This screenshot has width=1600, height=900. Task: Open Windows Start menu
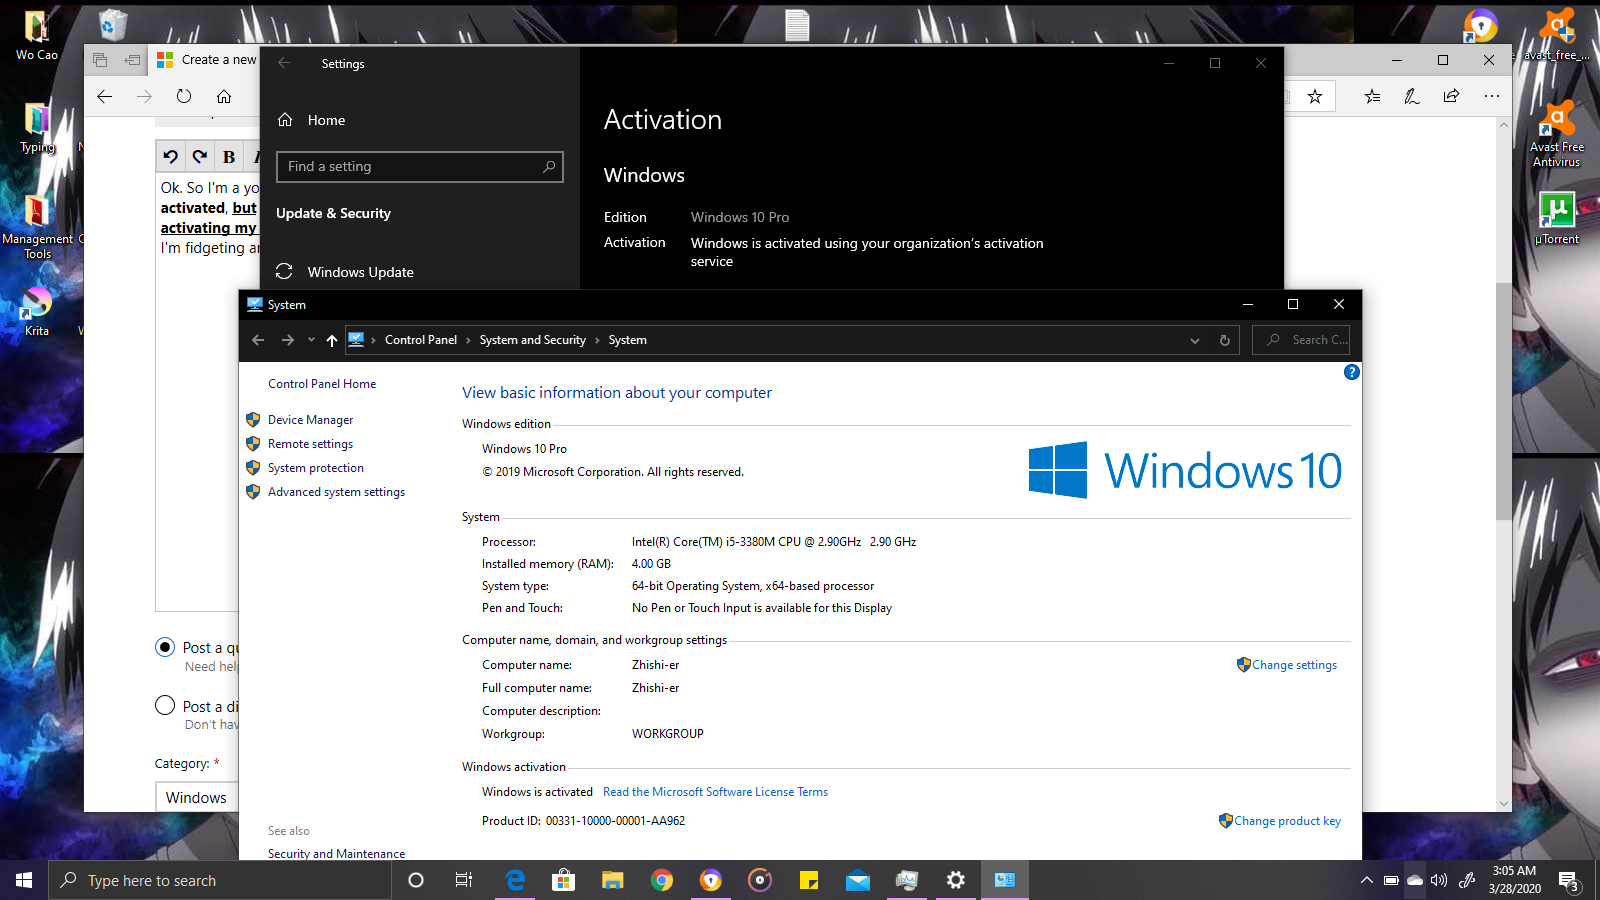tap(24, 880)
